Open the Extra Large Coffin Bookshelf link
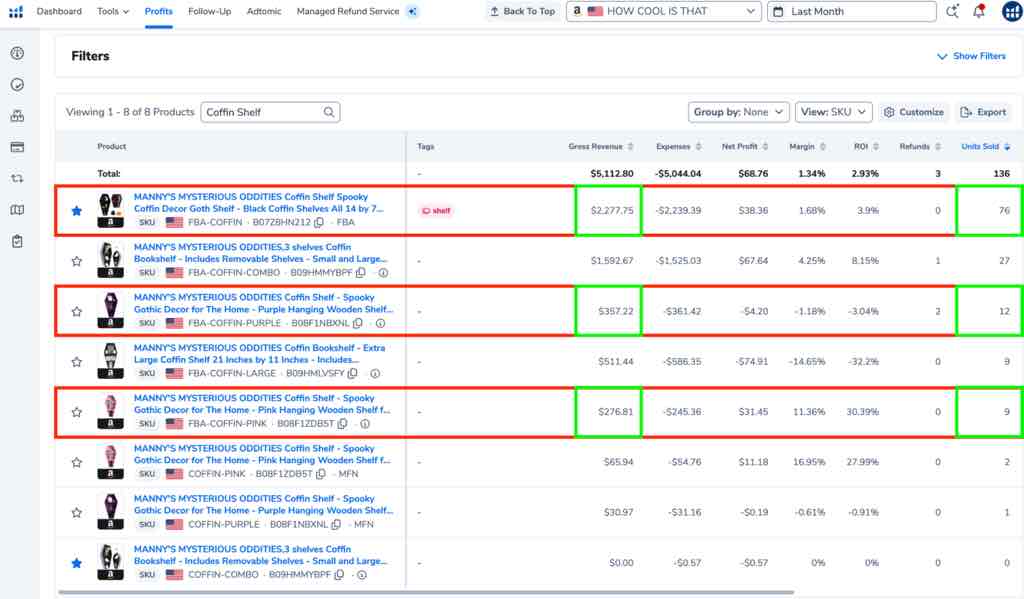This screenshot has height=599, width=1024. tap(259, 353)
